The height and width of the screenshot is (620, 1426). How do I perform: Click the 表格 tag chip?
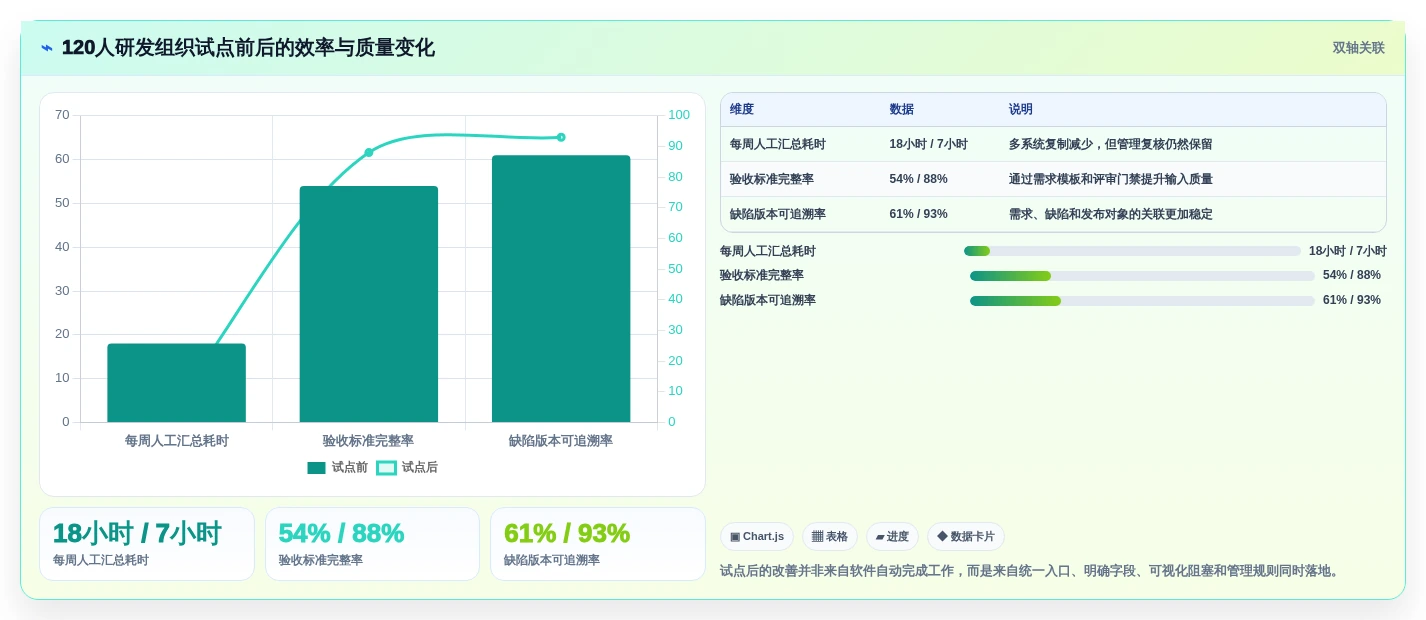830,537
